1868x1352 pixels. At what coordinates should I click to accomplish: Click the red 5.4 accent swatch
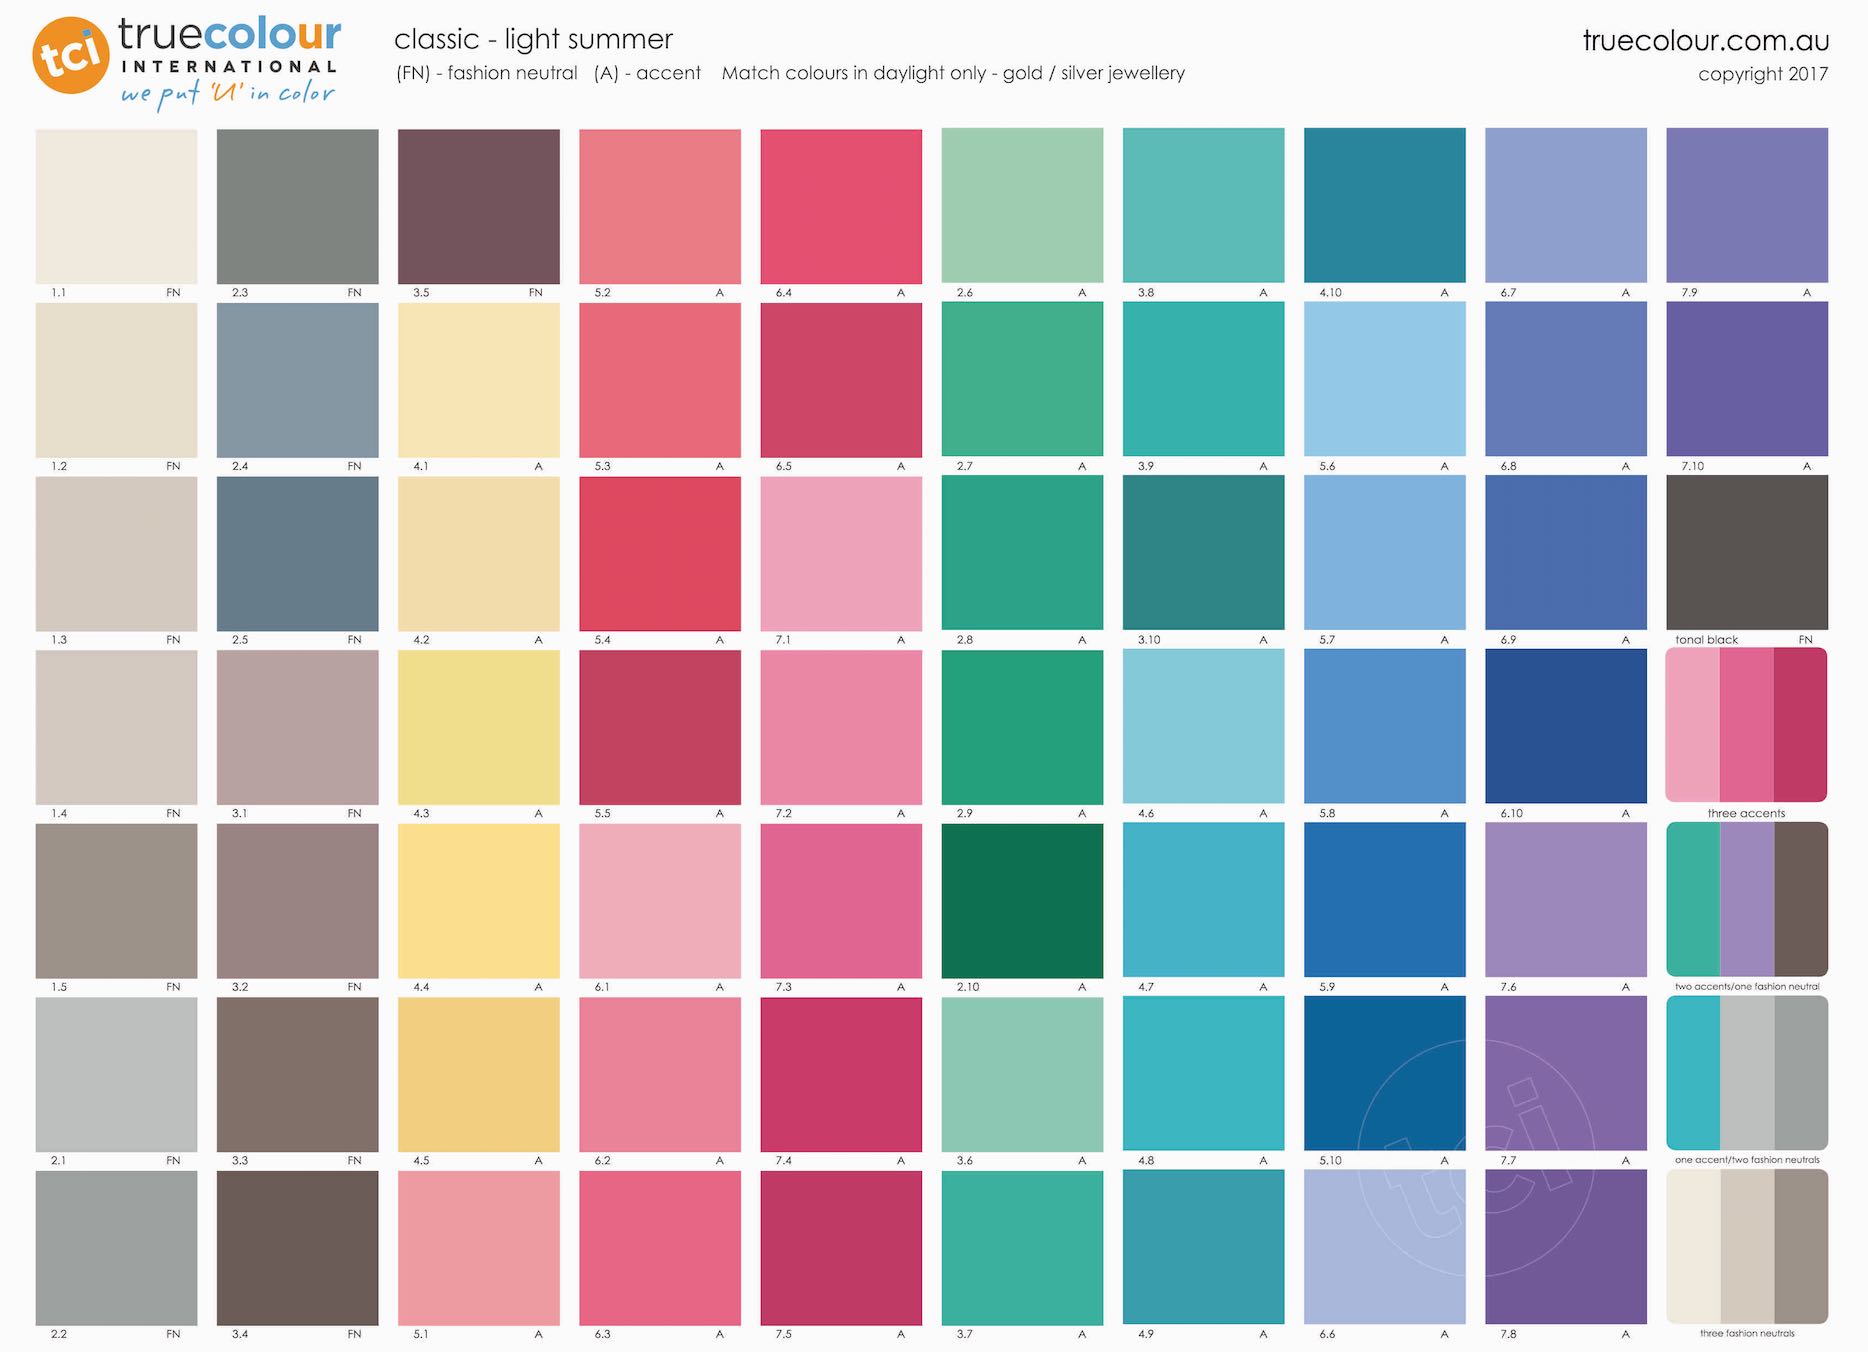pyautogui.click(x=660, y=553)
